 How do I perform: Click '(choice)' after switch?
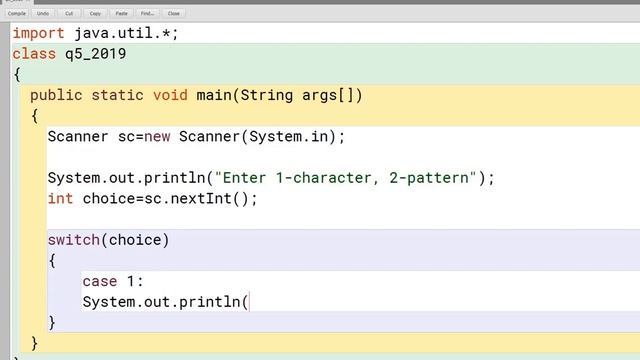pyautogui.click(x=135, y=240)
